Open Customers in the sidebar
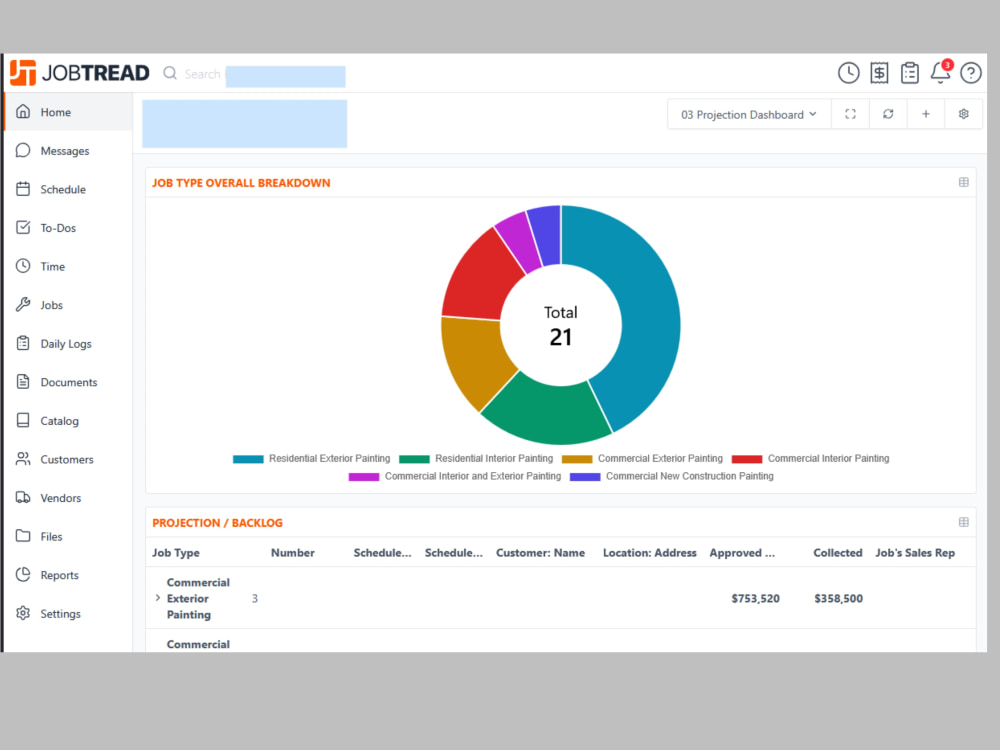1000x750 pixels. click(x=68, y=459)
